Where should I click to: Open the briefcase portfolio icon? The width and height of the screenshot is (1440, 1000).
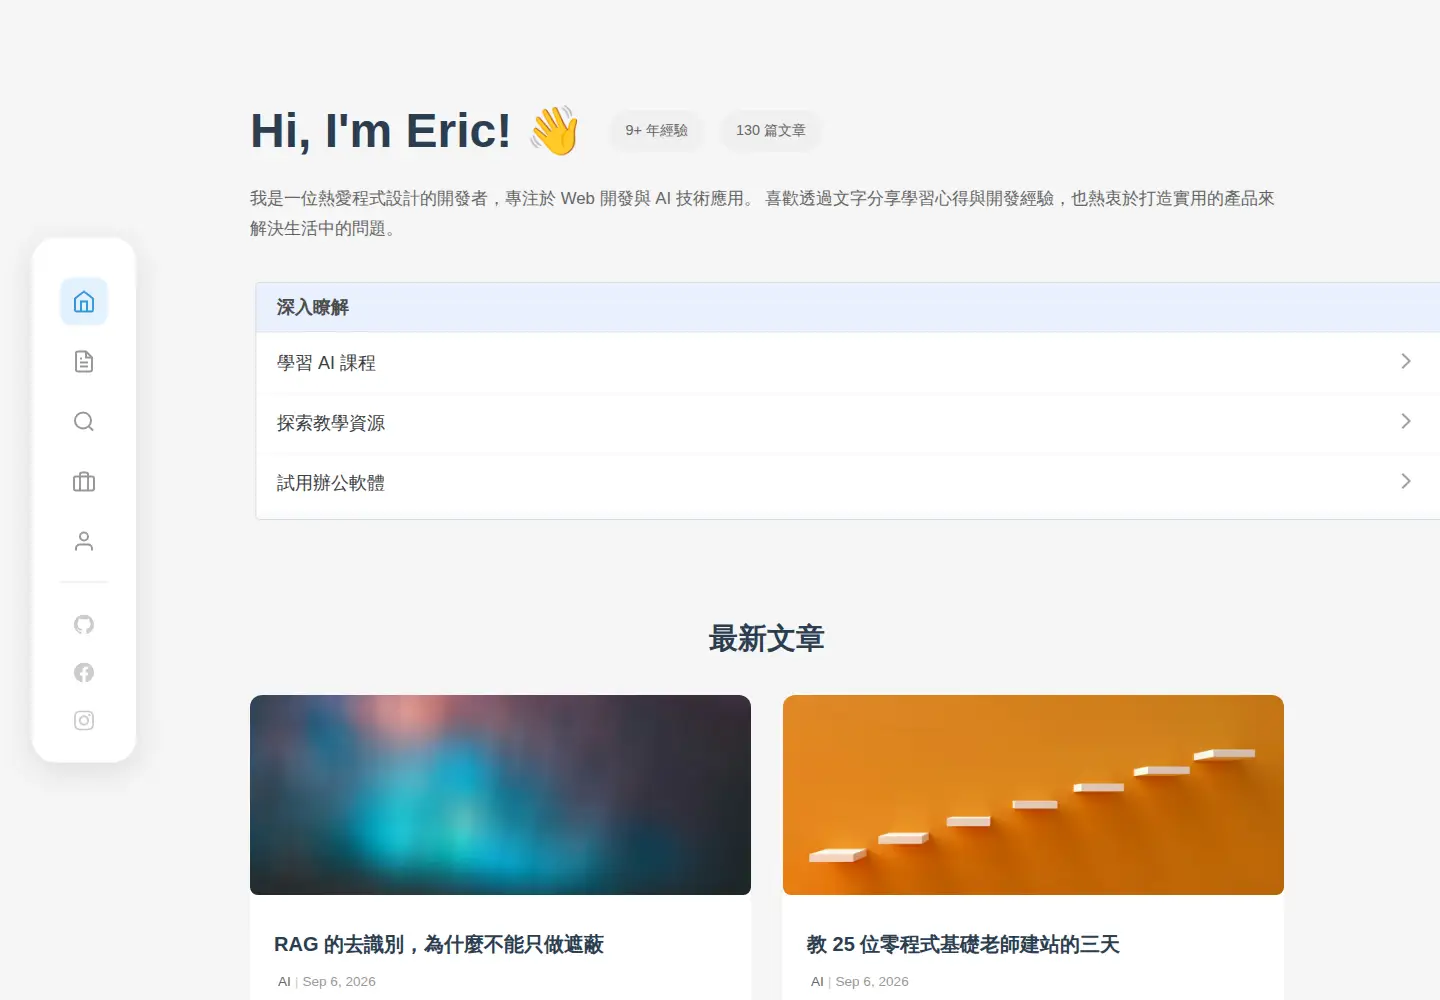point(84,482)
